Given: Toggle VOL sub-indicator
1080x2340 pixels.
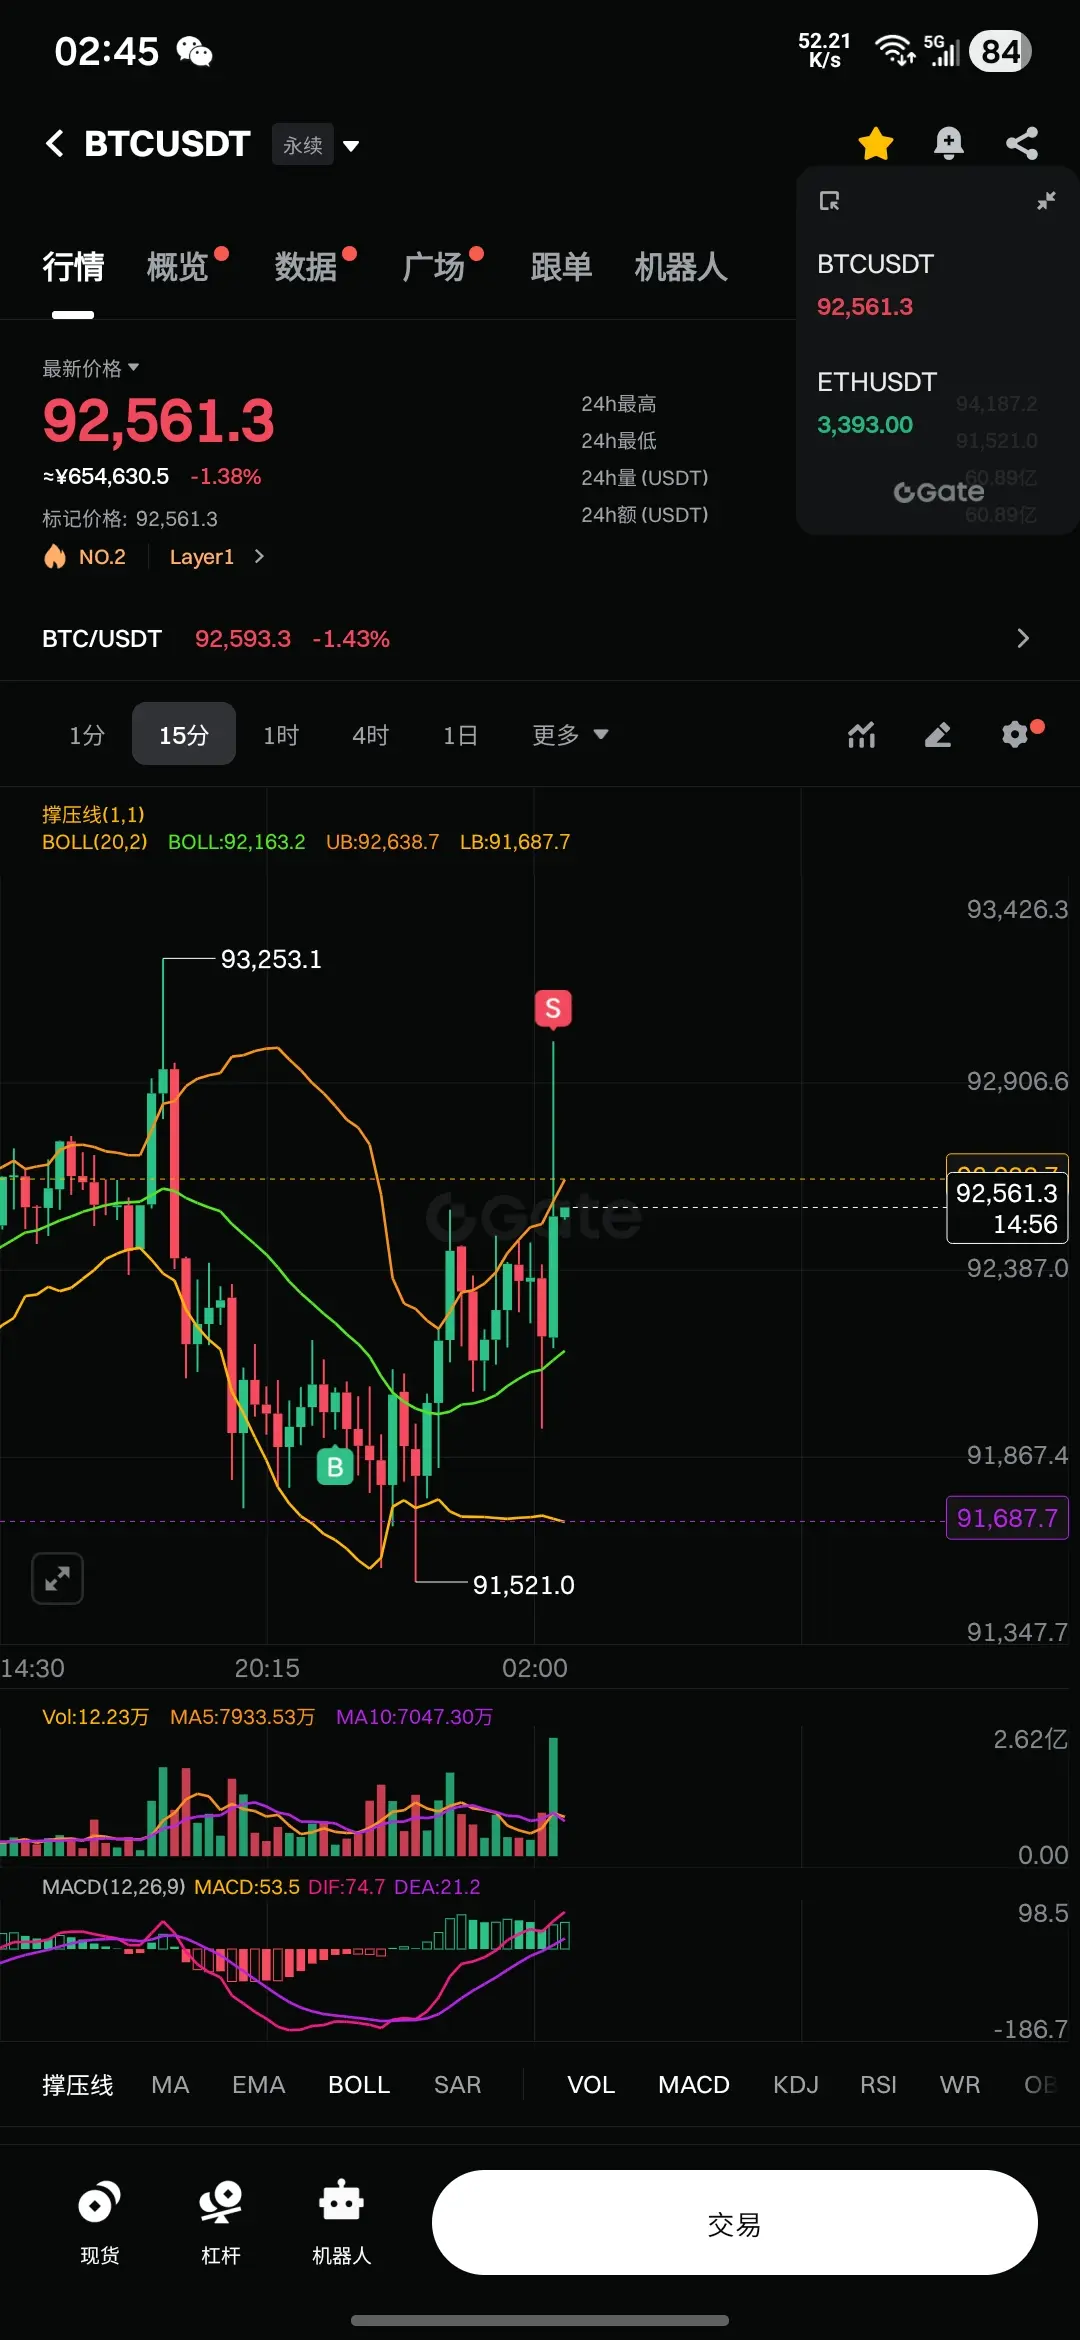Looking at the screenshot, I should (591, 2085).
